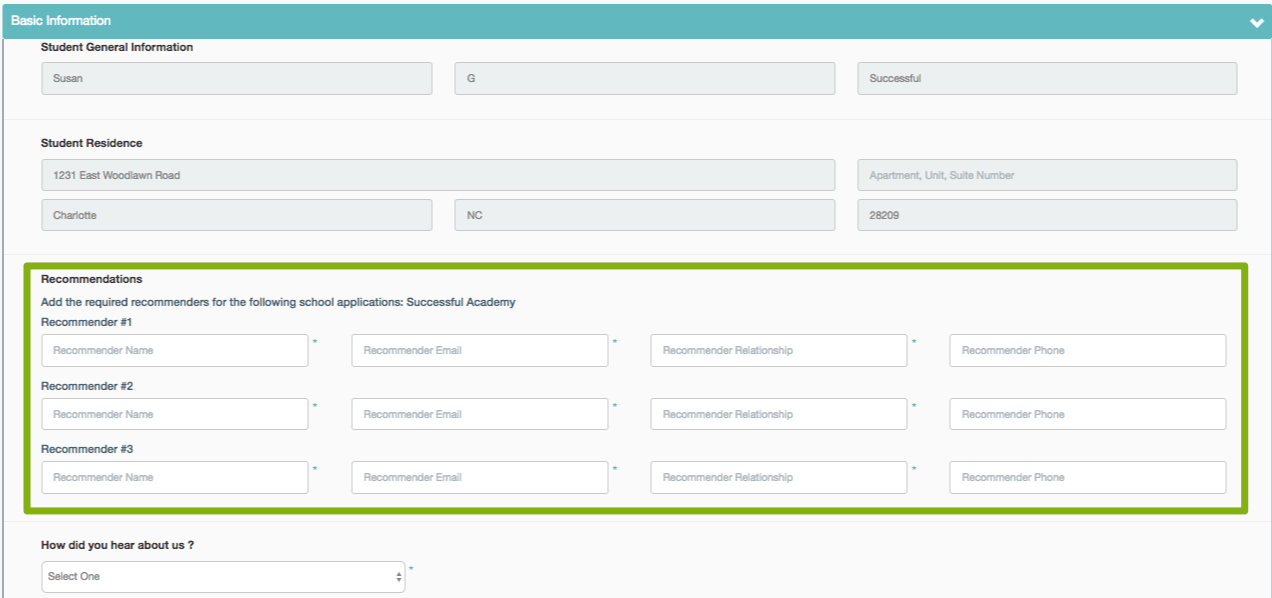Click the street address field 1231 East Woodlawn Road
The height and width of the screenshot is (598, 1272).
tap(438, 175)
